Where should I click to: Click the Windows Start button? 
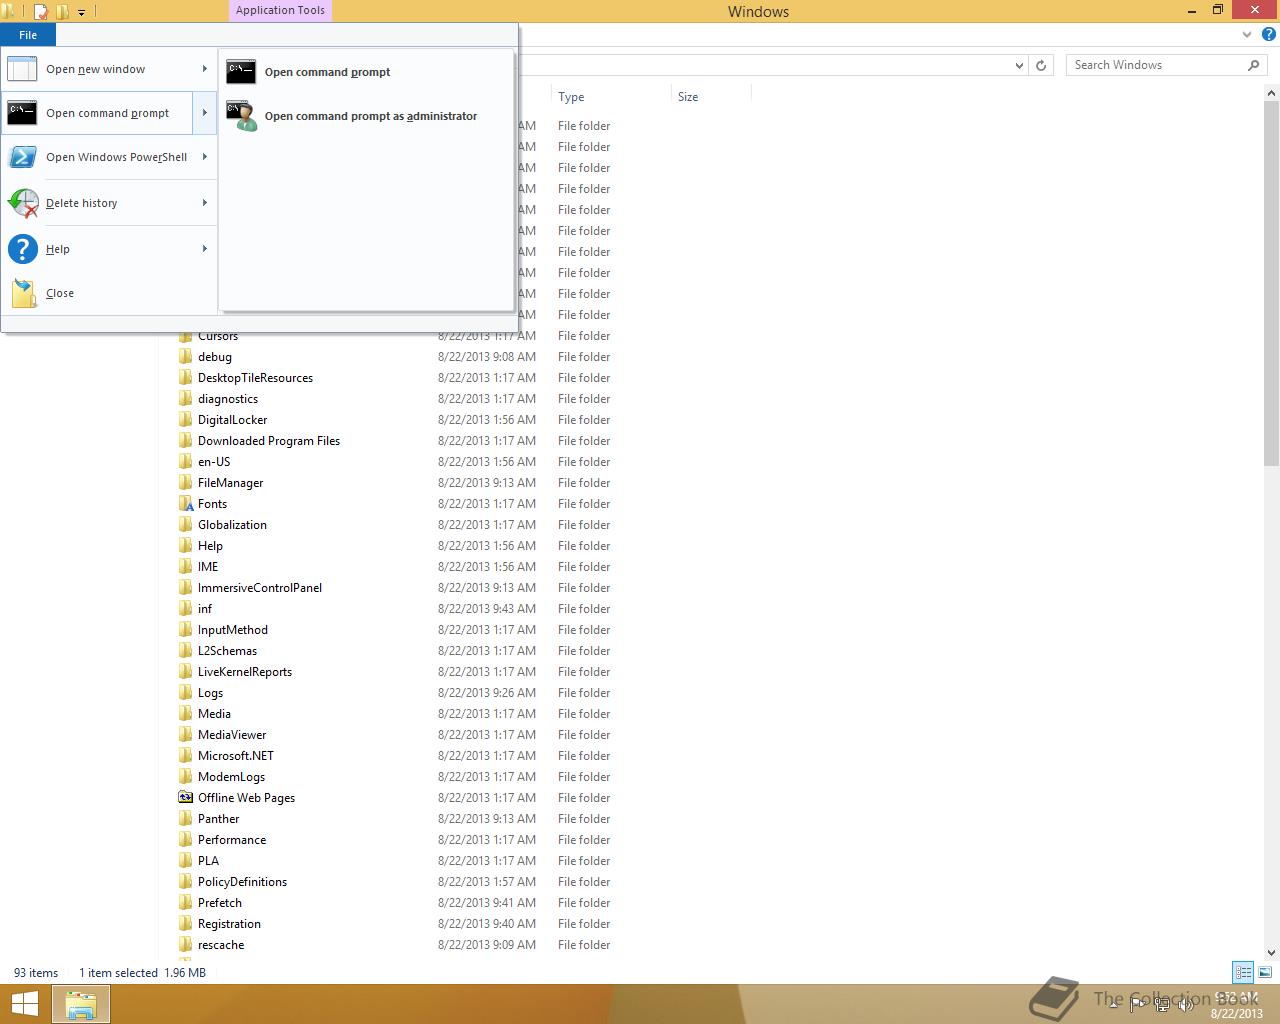(25, 1004)
